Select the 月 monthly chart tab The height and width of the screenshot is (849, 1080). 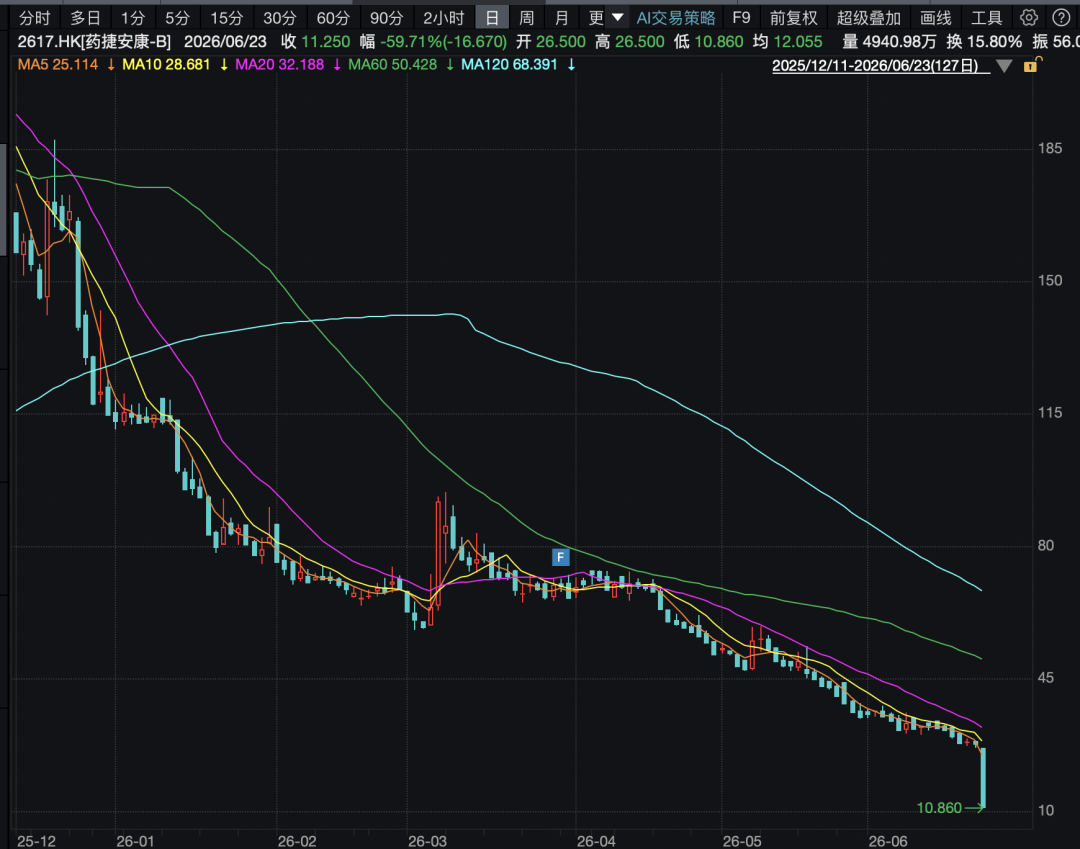[x=562, y=18]
